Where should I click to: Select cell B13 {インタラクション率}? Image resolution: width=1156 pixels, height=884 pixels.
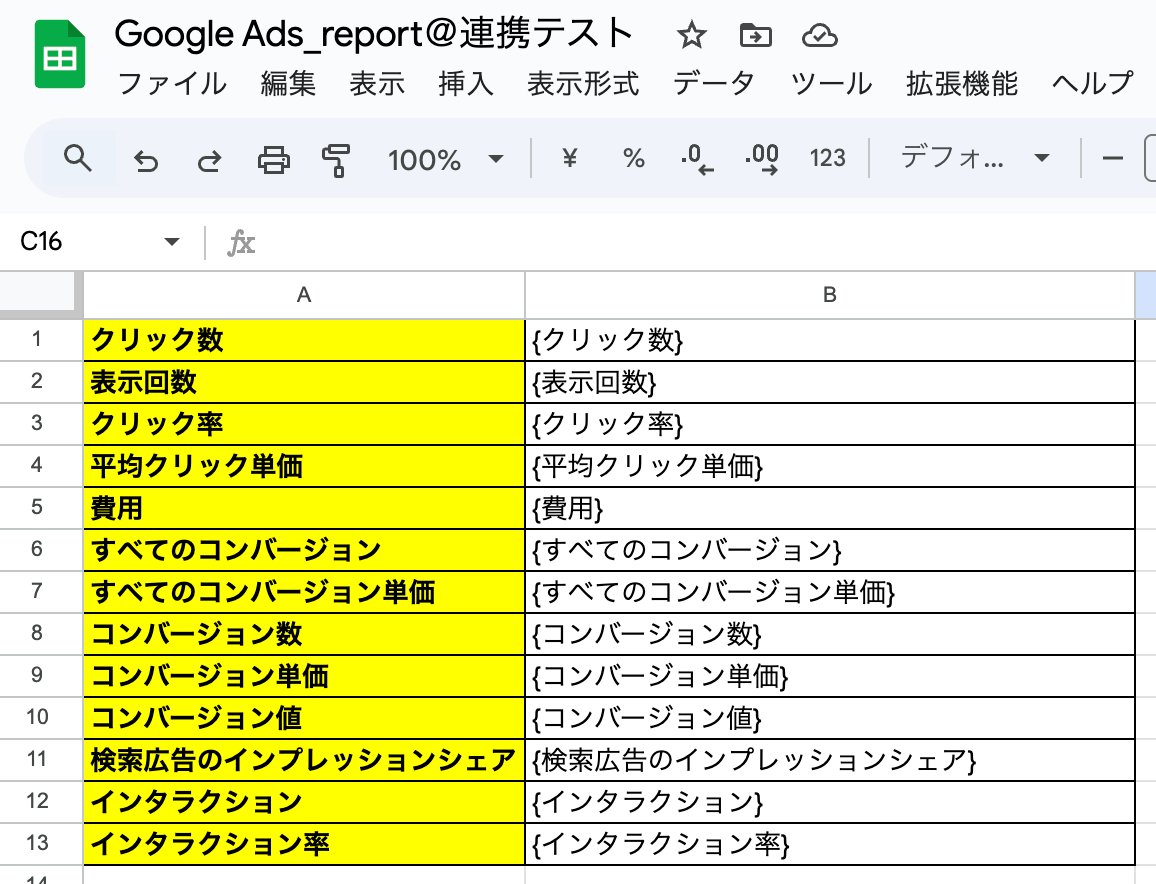[829, 844]
